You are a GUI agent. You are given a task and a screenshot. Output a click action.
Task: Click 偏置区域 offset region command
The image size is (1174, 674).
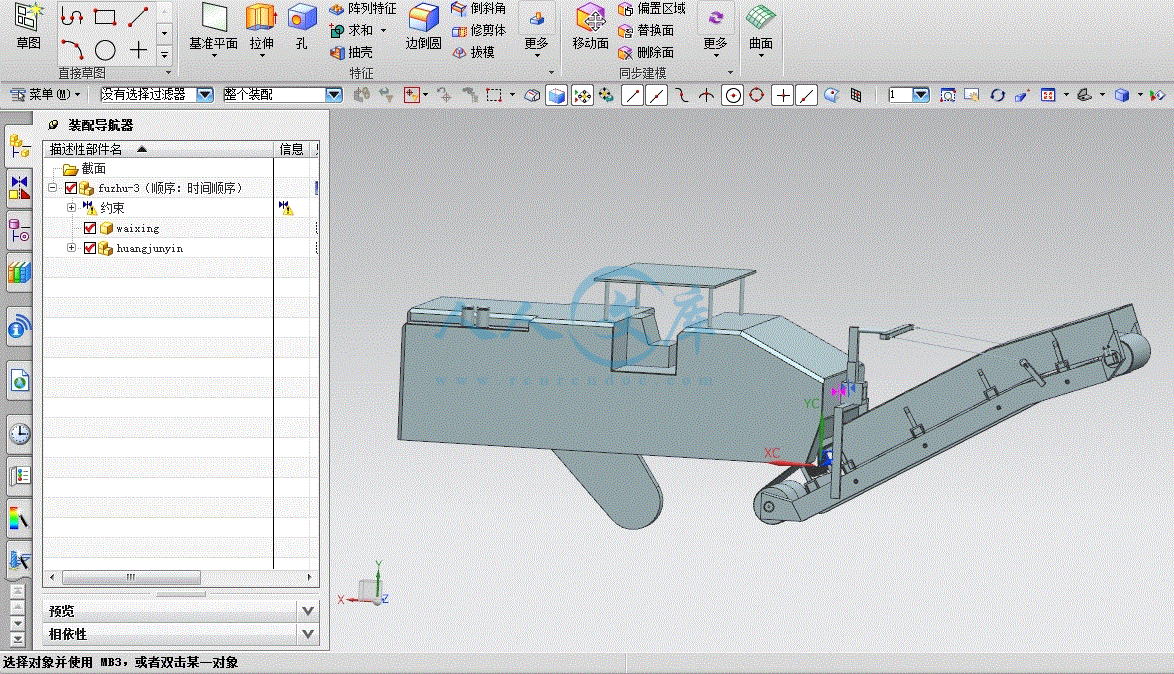tap(651, 9)
